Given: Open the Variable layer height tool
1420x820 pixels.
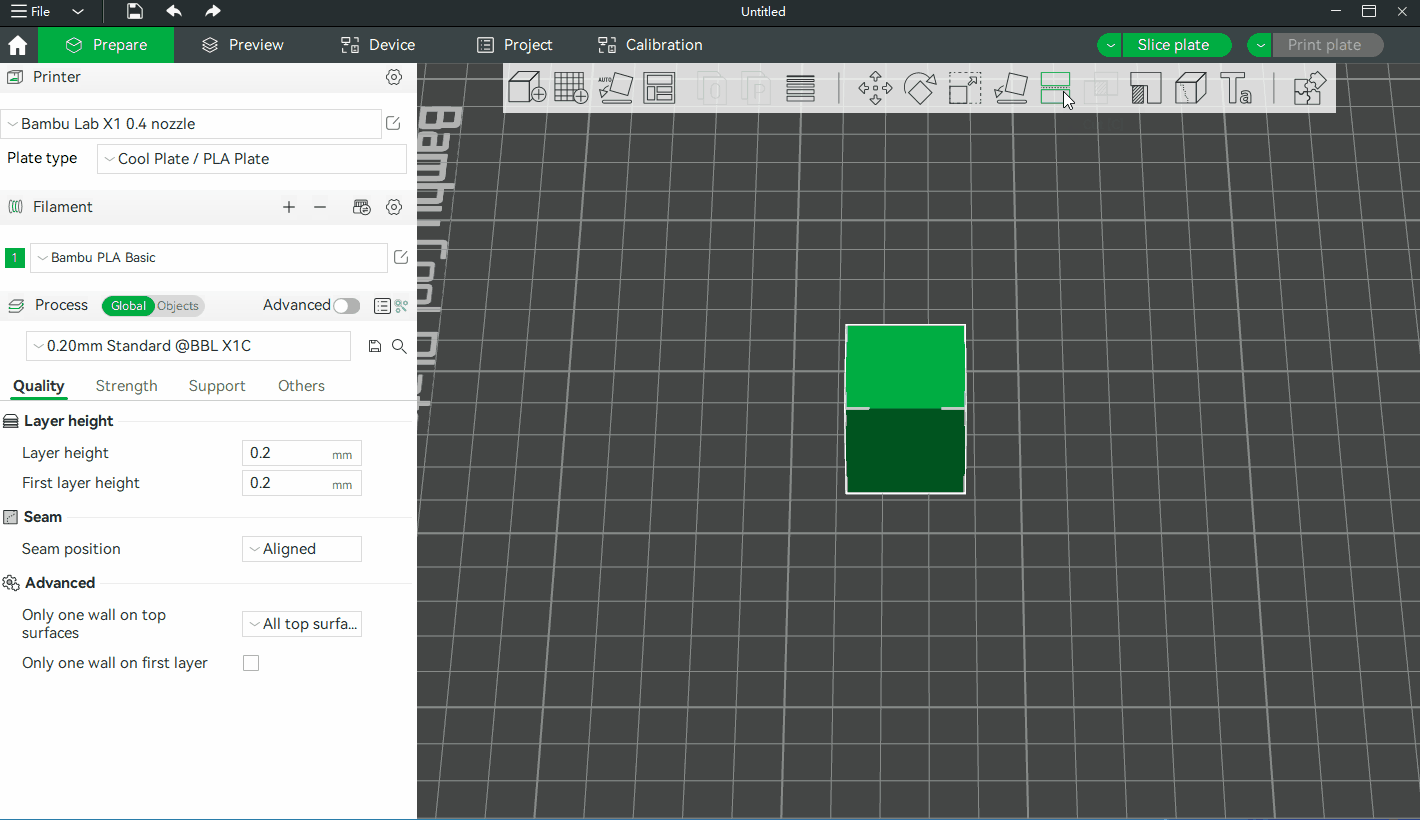Looking at the screenshot, I should (800, 88).
